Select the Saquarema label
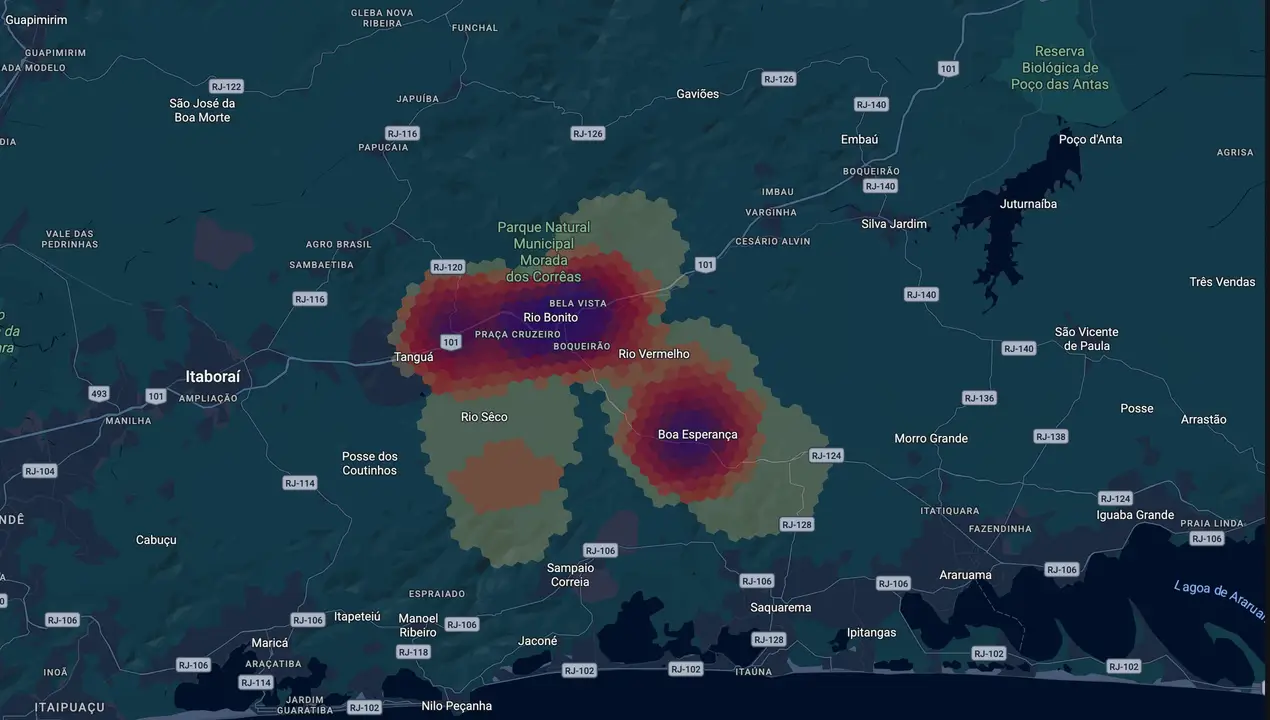This screenshot has width=1270, height=720. click(781, 608)
